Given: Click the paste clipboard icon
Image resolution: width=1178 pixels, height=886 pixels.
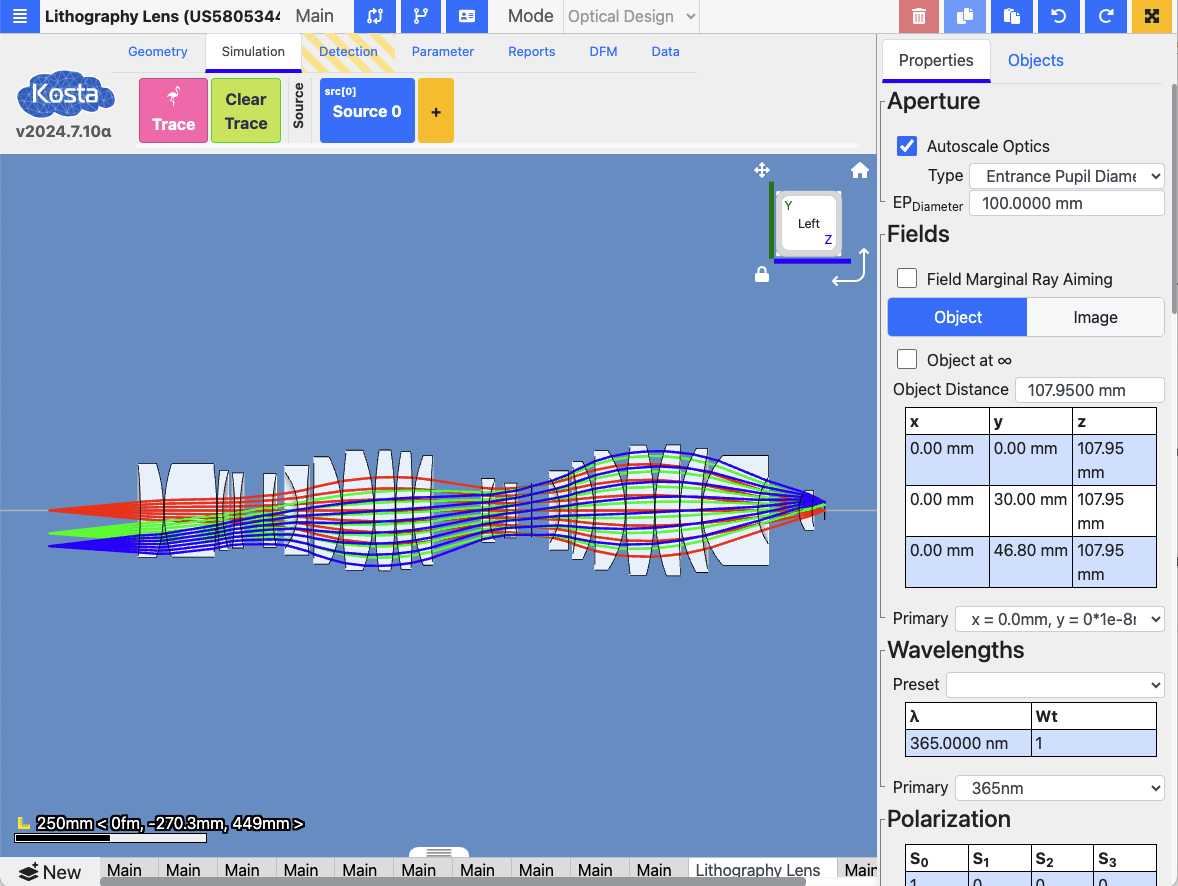Looking at the screenshot, I should (1011, 16).
